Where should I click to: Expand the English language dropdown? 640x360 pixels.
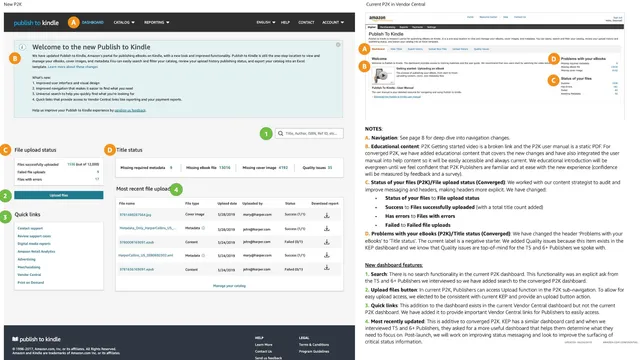tap(266, 22)
